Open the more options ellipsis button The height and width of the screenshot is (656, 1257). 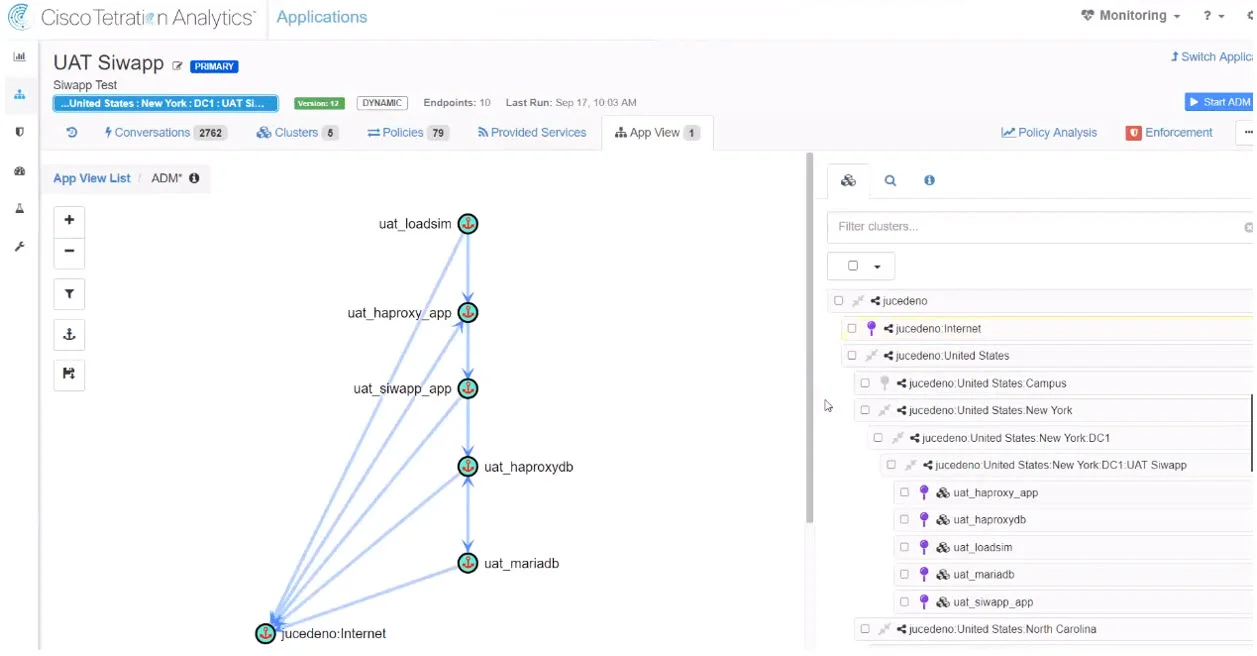(1245, 132)
